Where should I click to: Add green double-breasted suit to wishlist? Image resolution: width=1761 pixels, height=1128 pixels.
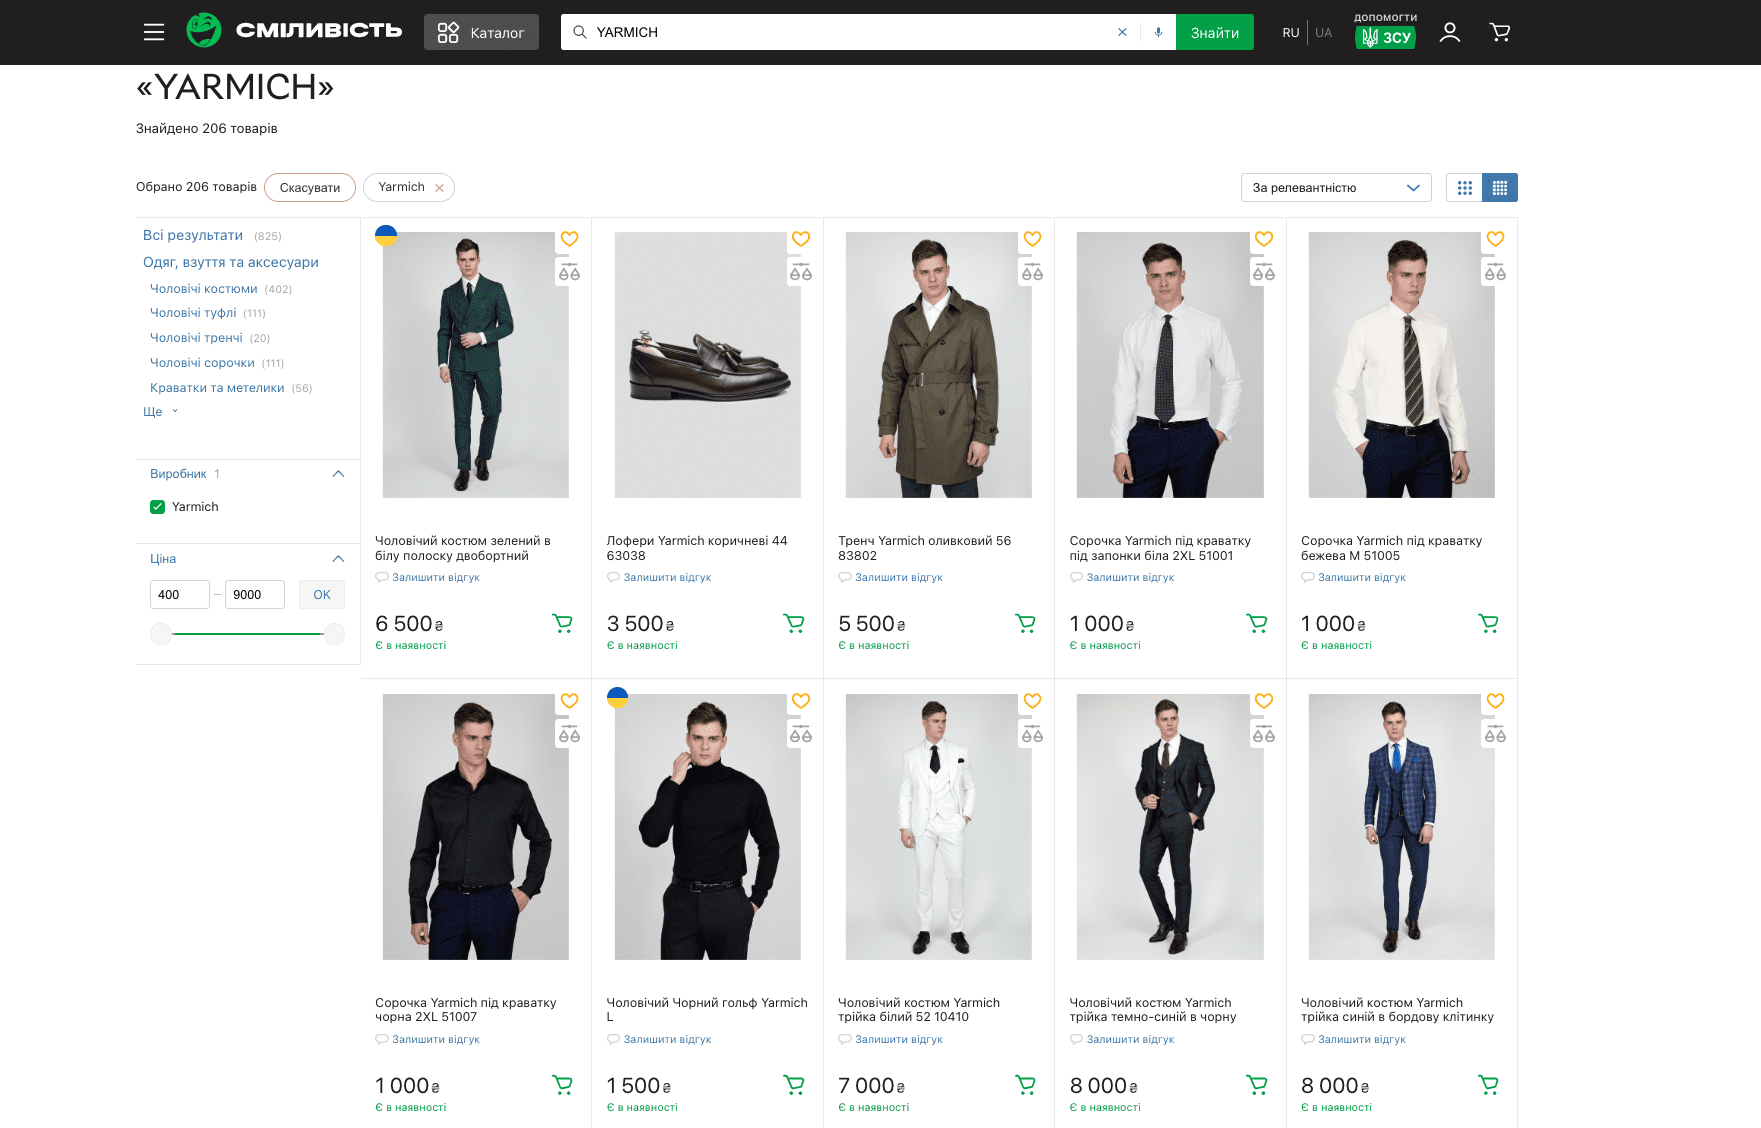click(x=569, y=239)
